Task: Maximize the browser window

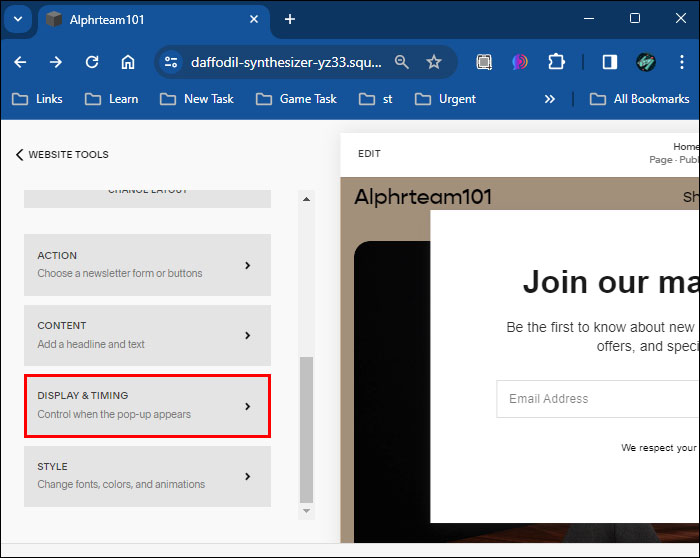Action: click(x=635, y=18)
